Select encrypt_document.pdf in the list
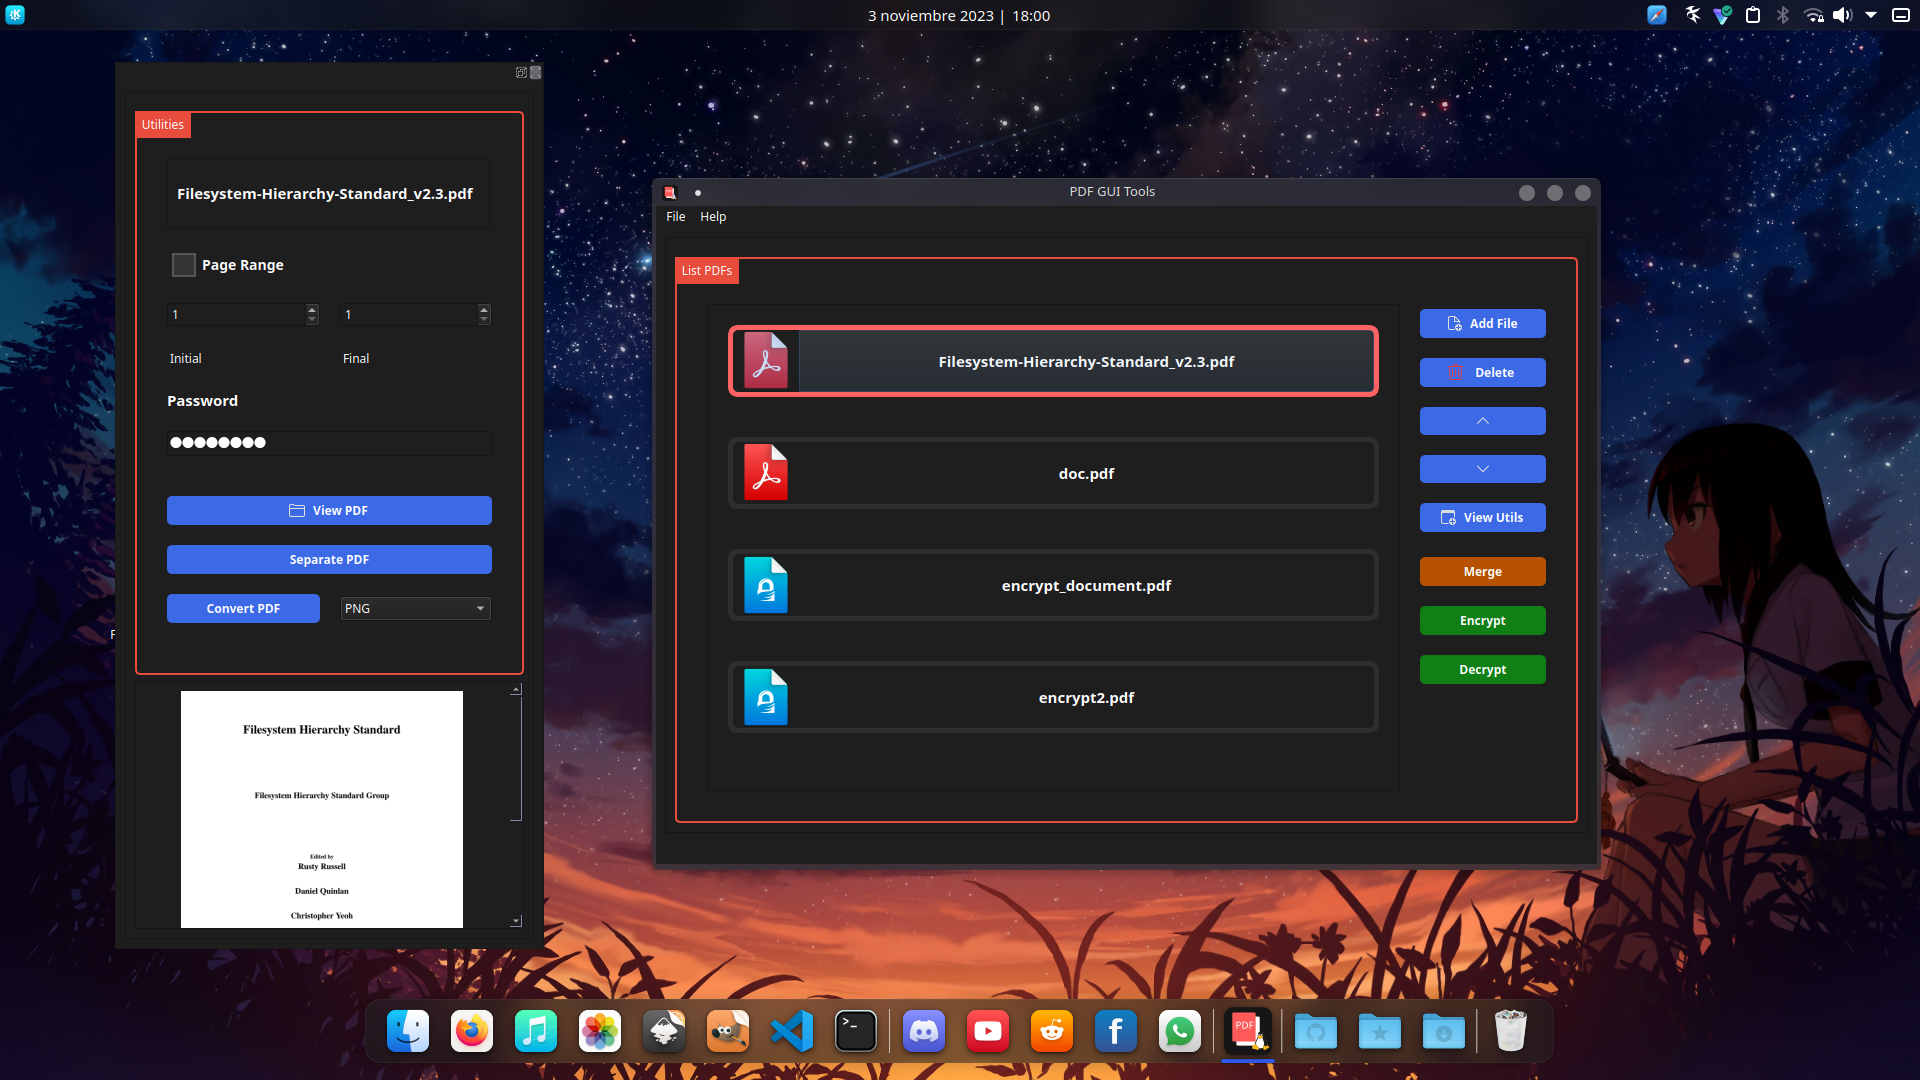This screenshot has height=1080, width=1920. click(1053, 585)
